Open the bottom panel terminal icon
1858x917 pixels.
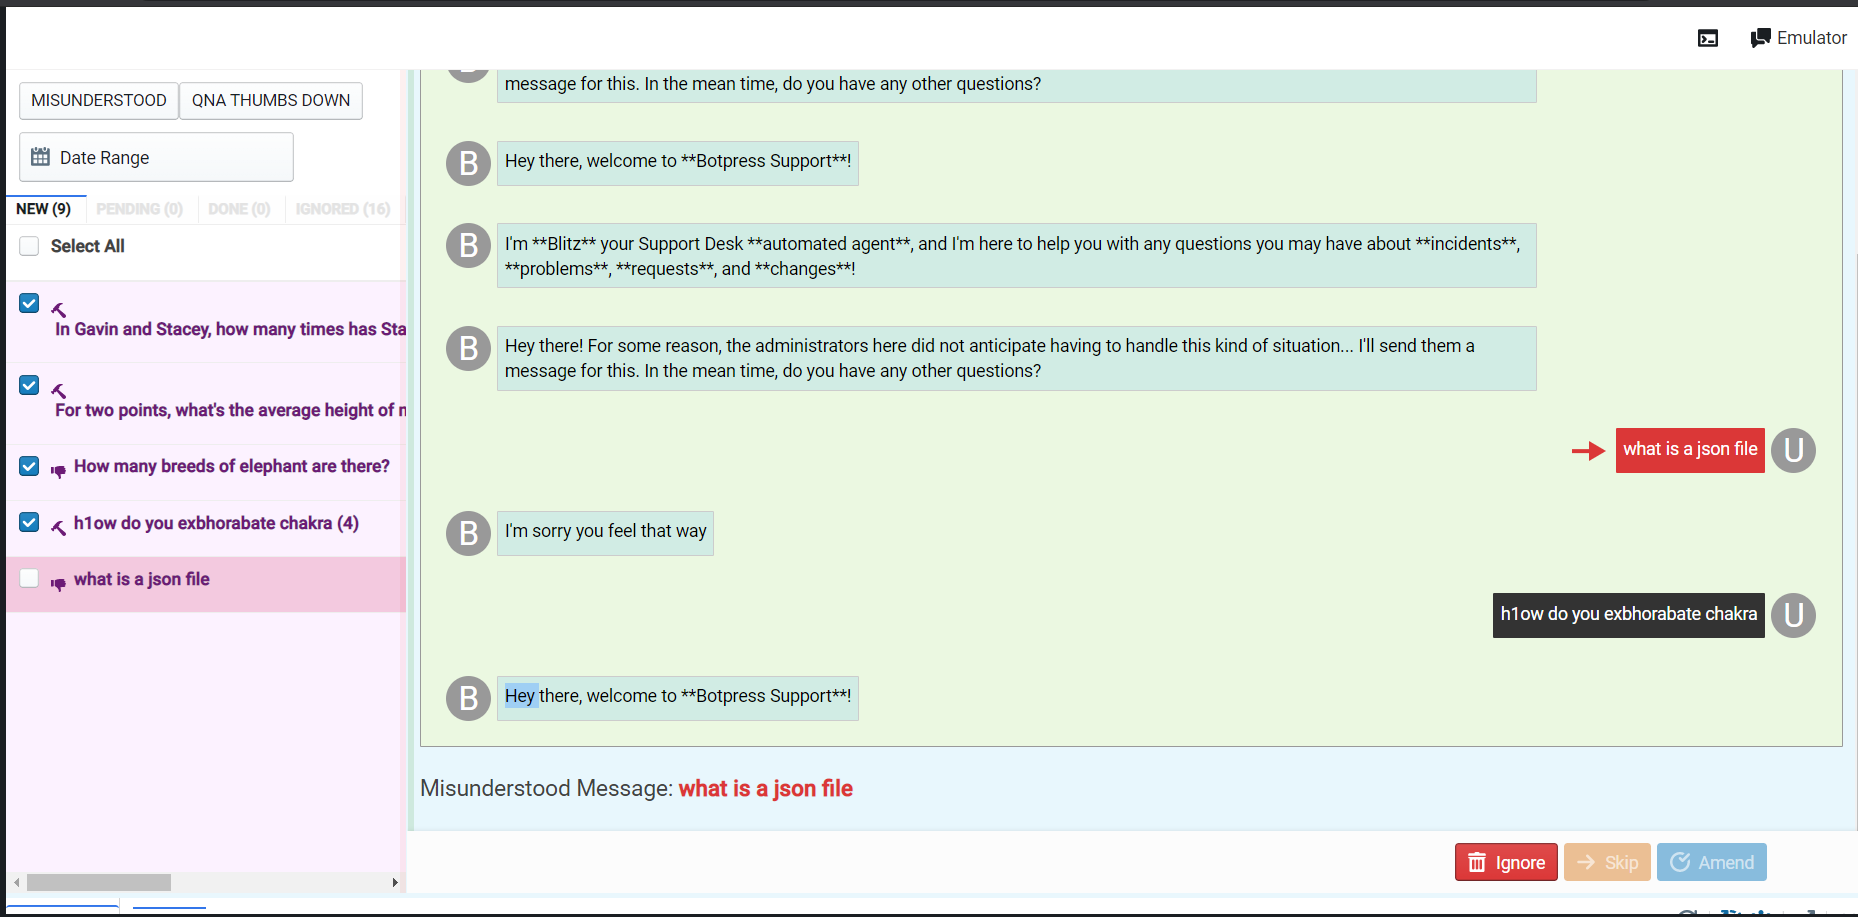click(x=1708, y=39)
